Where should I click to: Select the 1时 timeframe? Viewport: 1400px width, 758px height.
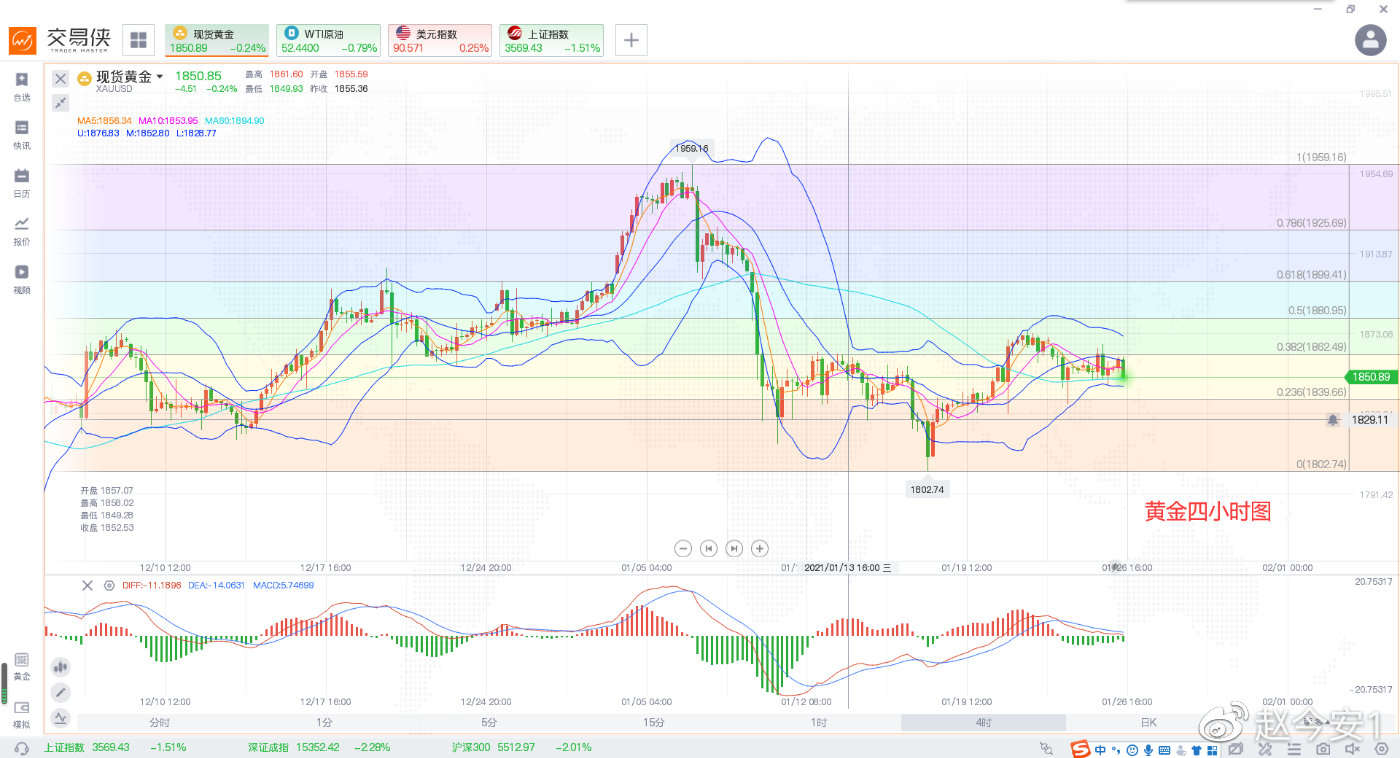tap(819, 722)
